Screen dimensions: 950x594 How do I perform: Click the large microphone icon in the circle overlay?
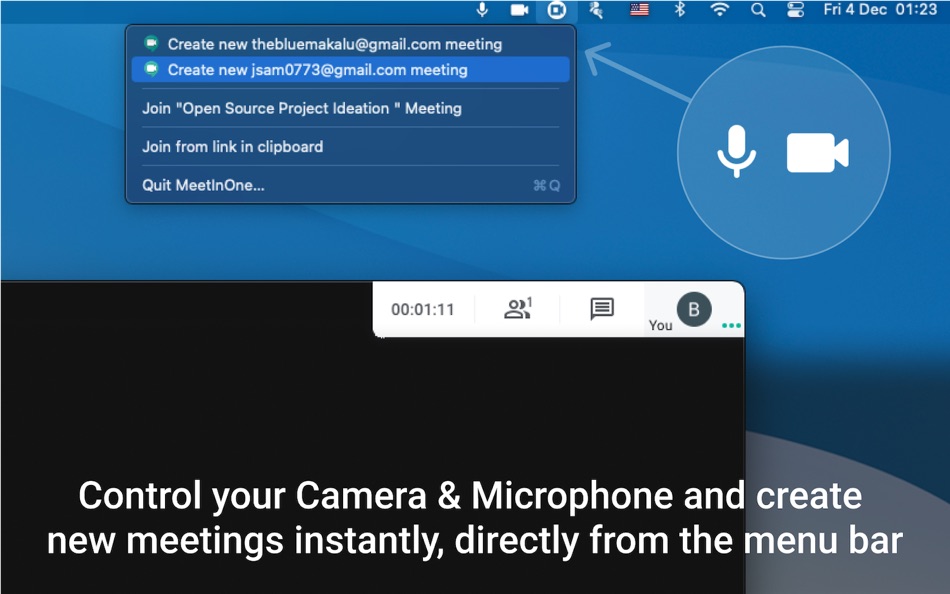pos(736,152)
